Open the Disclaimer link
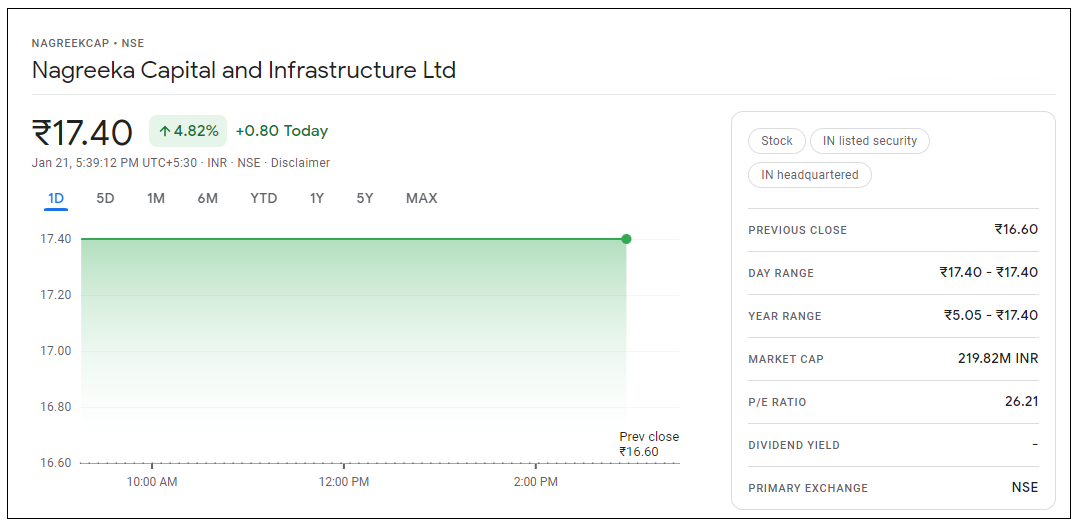Screen dimensions: 1078x526 tap(300, 163)
